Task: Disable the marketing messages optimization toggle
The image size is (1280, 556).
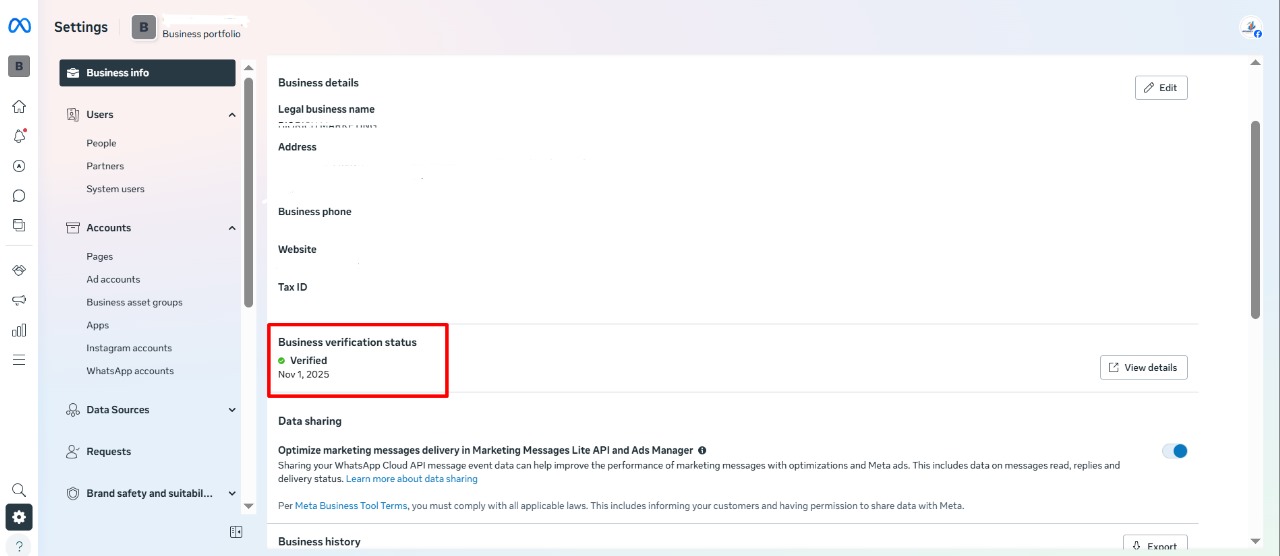Action: click(x=1174, y=451)
